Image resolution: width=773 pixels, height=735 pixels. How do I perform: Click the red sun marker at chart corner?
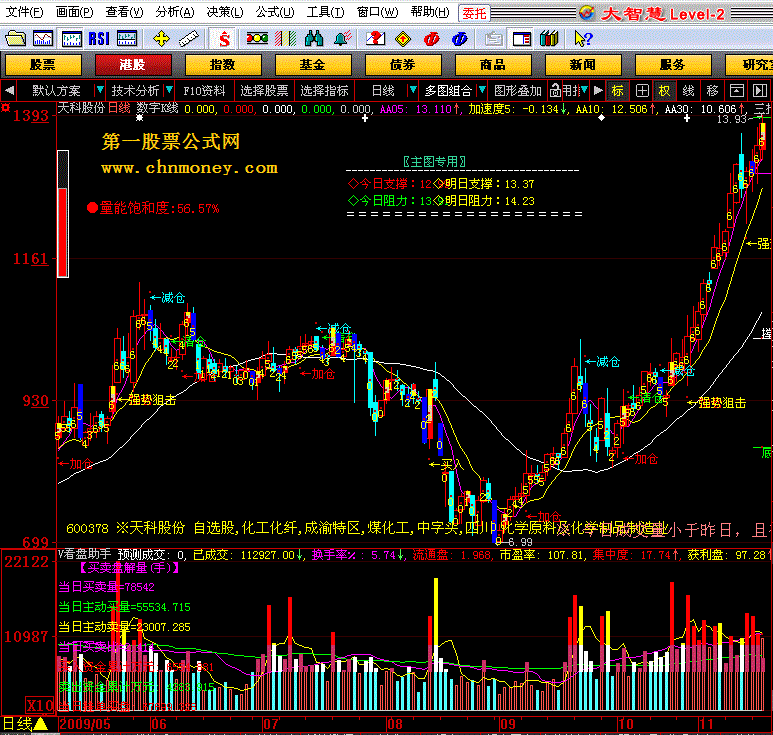pos(5,107)
